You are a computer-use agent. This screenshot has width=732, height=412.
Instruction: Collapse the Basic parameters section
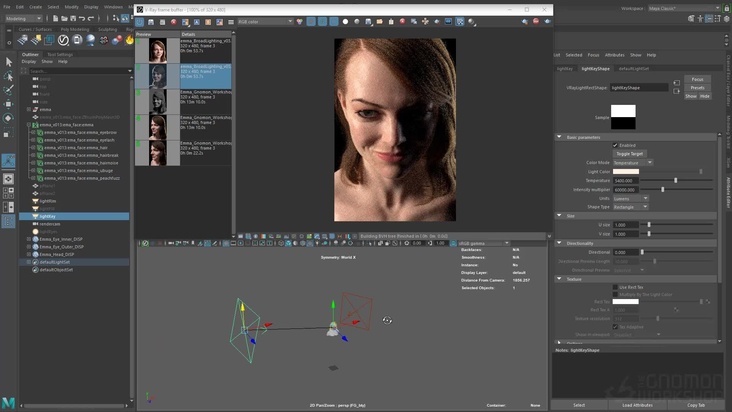coord(559,137)
